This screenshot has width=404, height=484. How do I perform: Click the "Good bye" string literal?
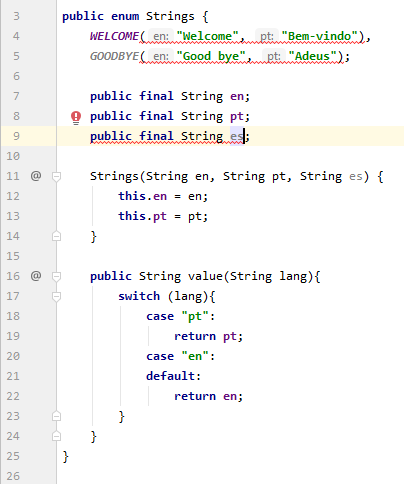(211, 56)
